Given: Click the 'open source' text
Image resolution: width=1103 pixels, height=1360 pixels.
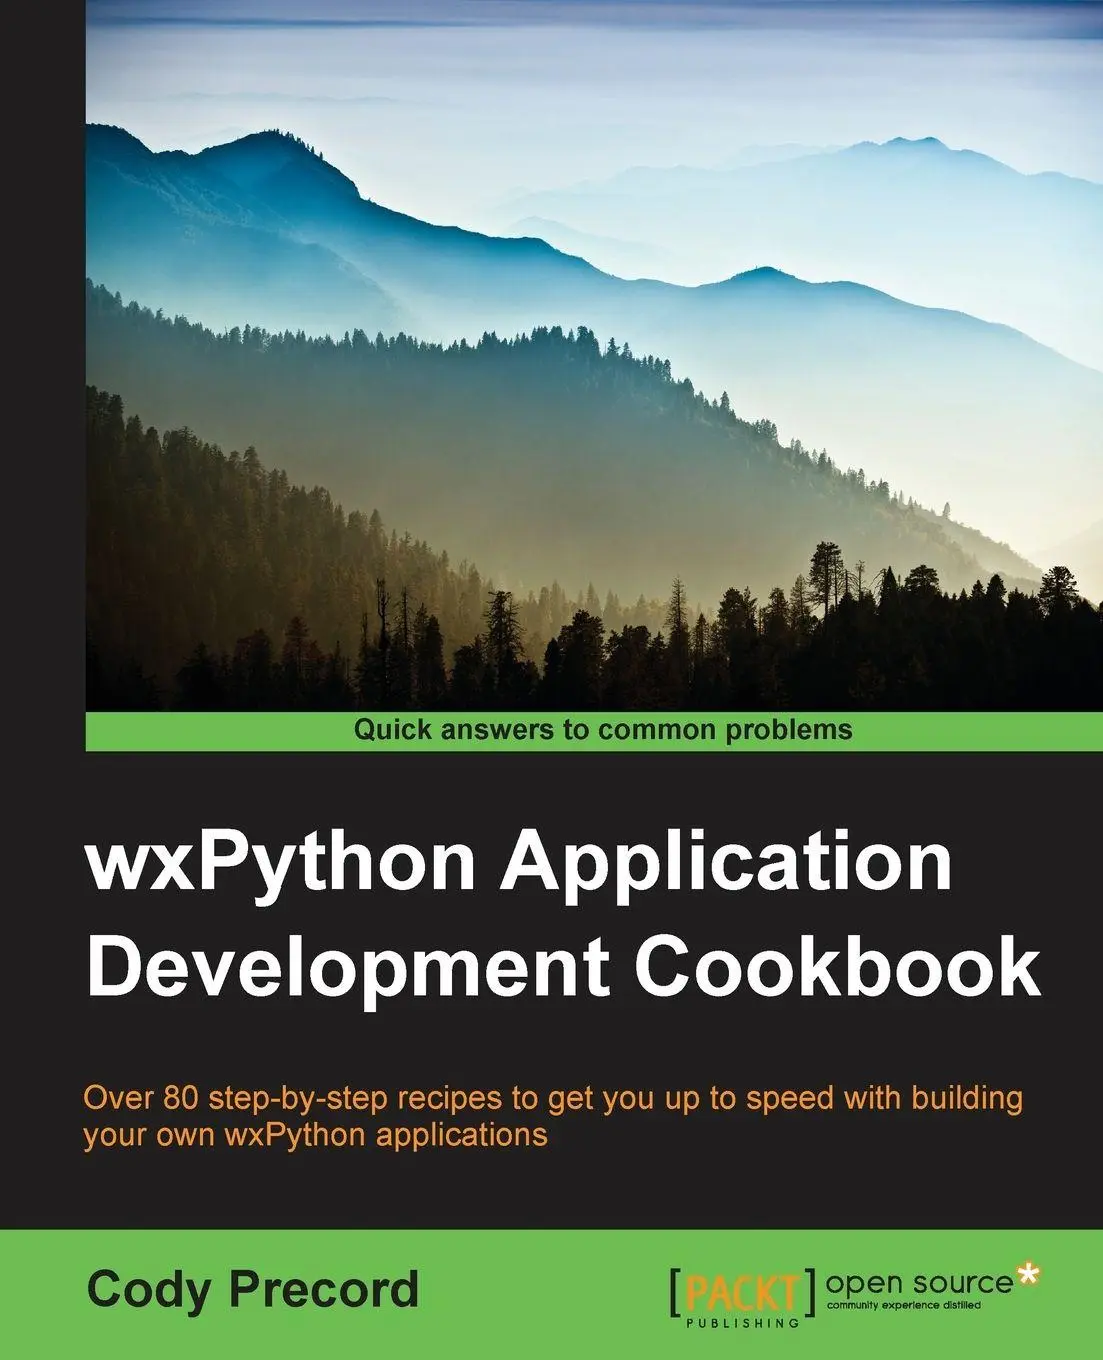Looking at the screenshot, I should click(x=920, y=1284).
